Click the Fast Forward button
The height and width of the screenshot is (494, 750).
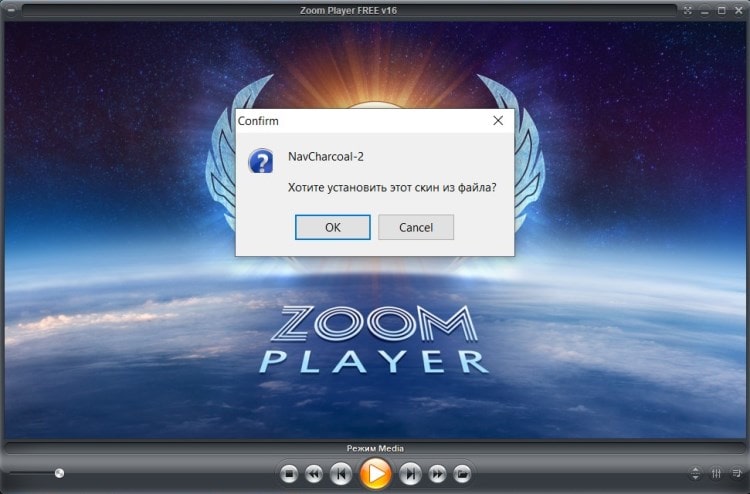point(437,474)
